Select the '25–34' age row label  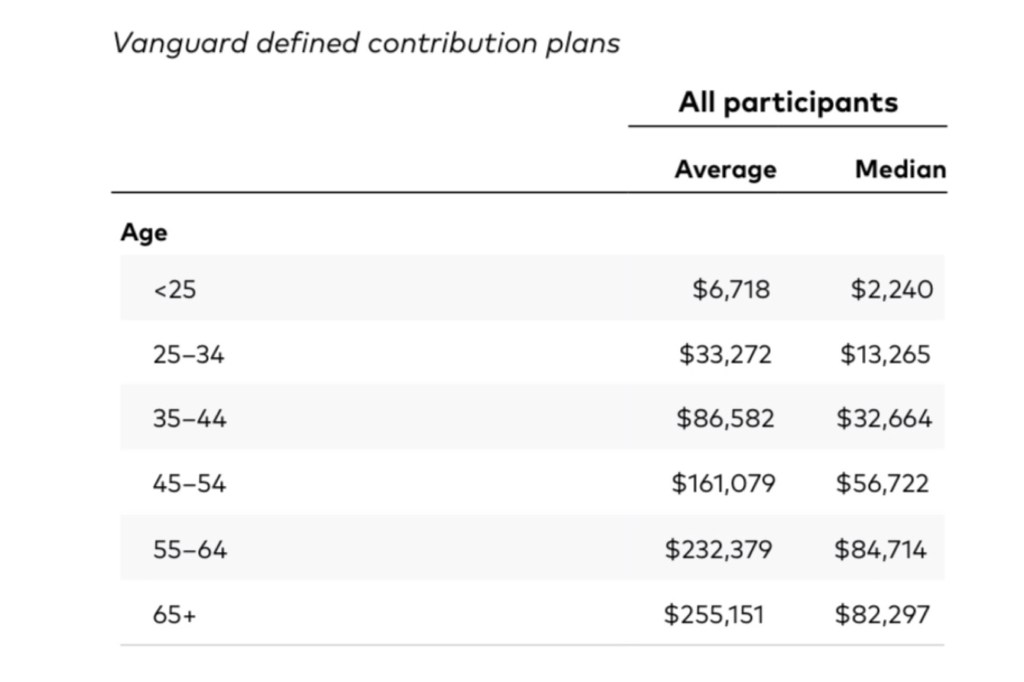click(188, 355)
